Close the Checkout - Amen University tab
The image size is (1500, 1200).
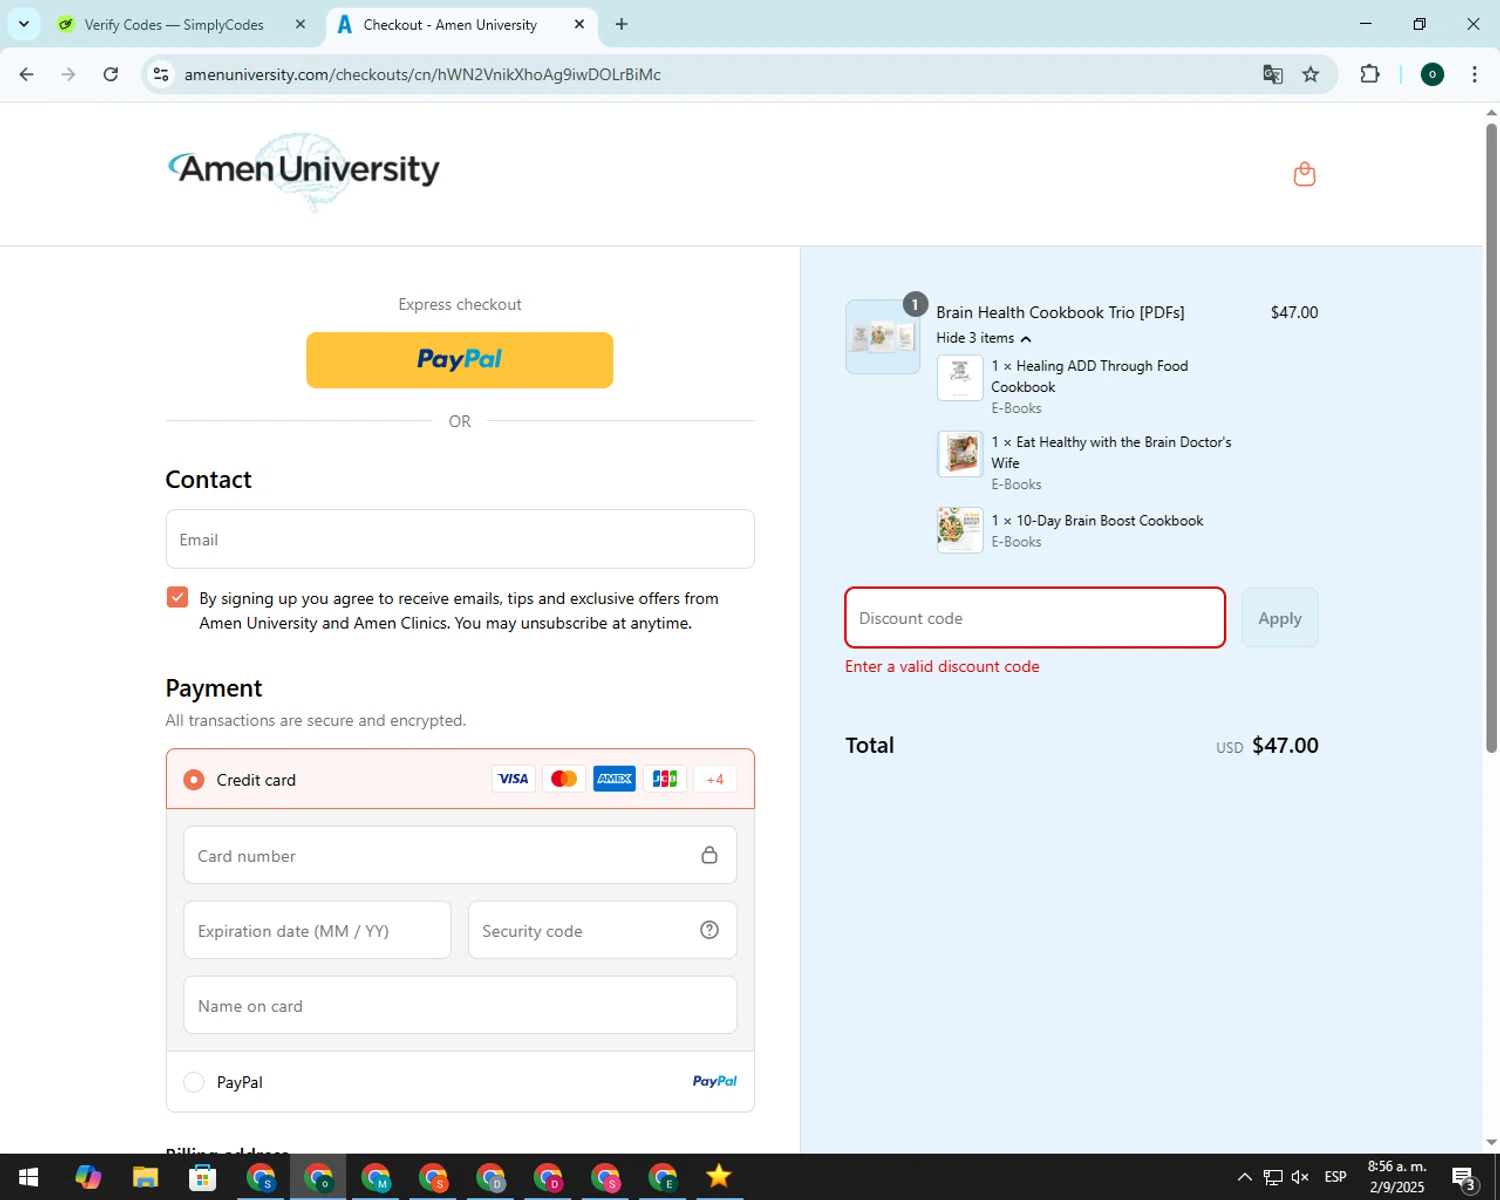(579, 24)
